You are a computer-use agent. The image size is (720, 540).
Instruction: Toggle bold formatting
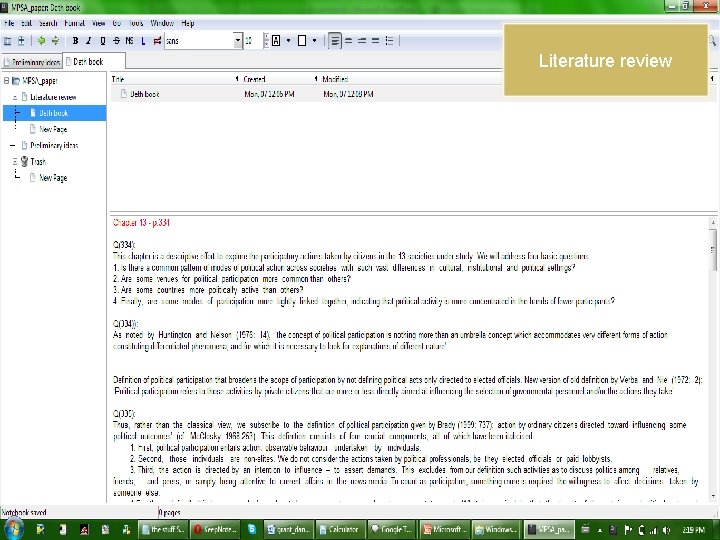[75, 41]
